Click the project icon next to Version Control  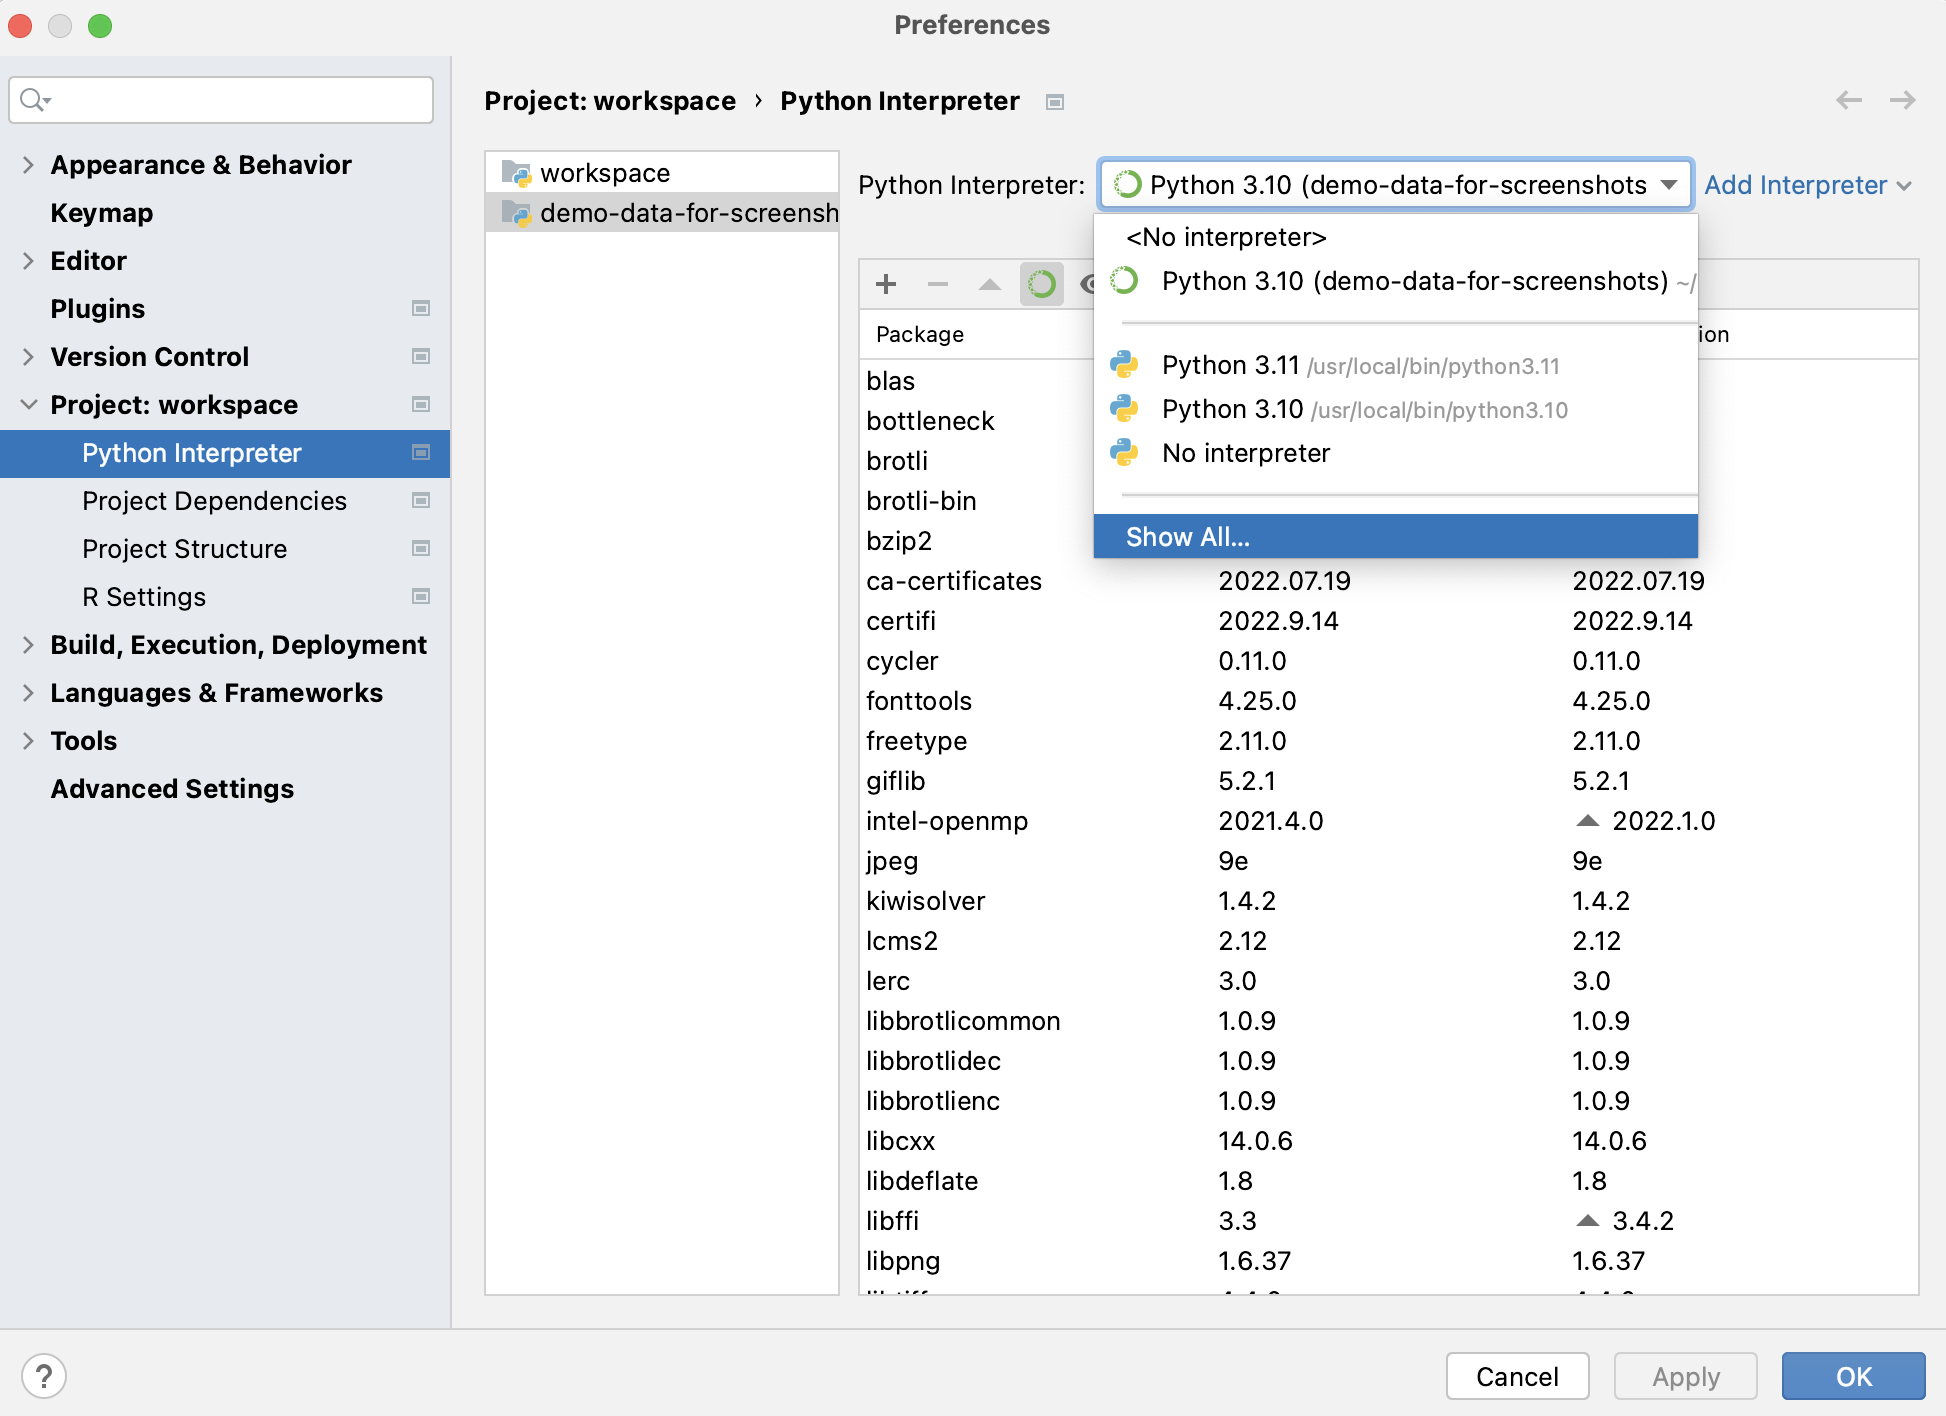(x=421, y=356)
